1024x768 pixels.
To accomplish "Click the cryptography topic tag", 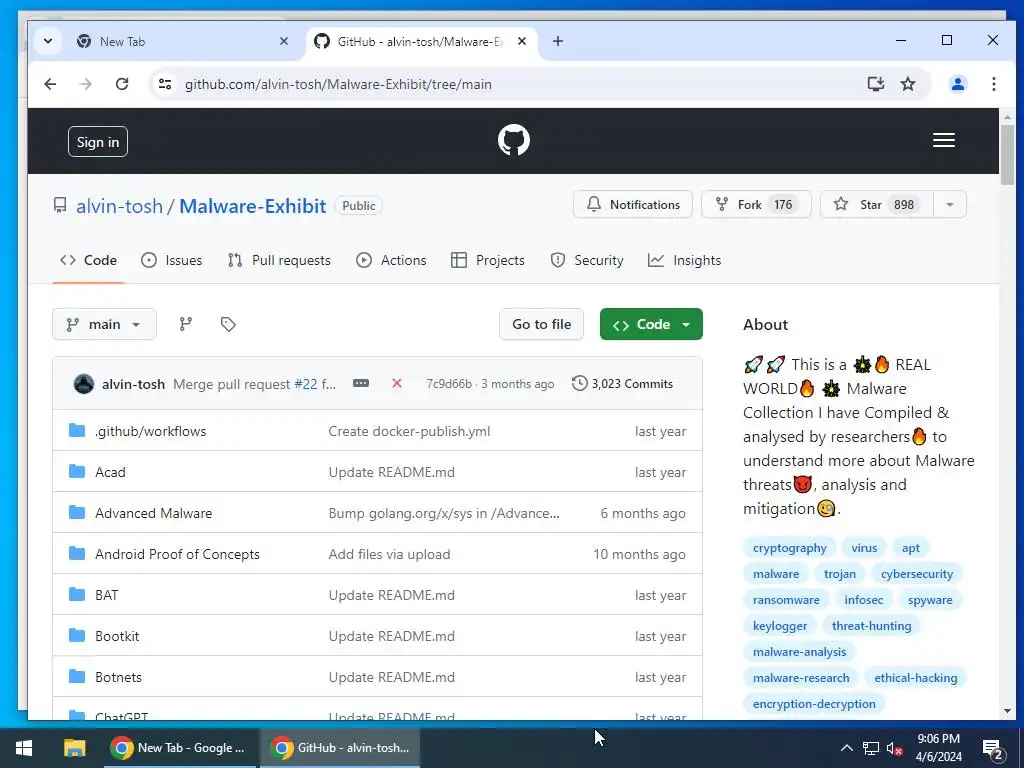I will pyautogui.click(x=790, y=548).
